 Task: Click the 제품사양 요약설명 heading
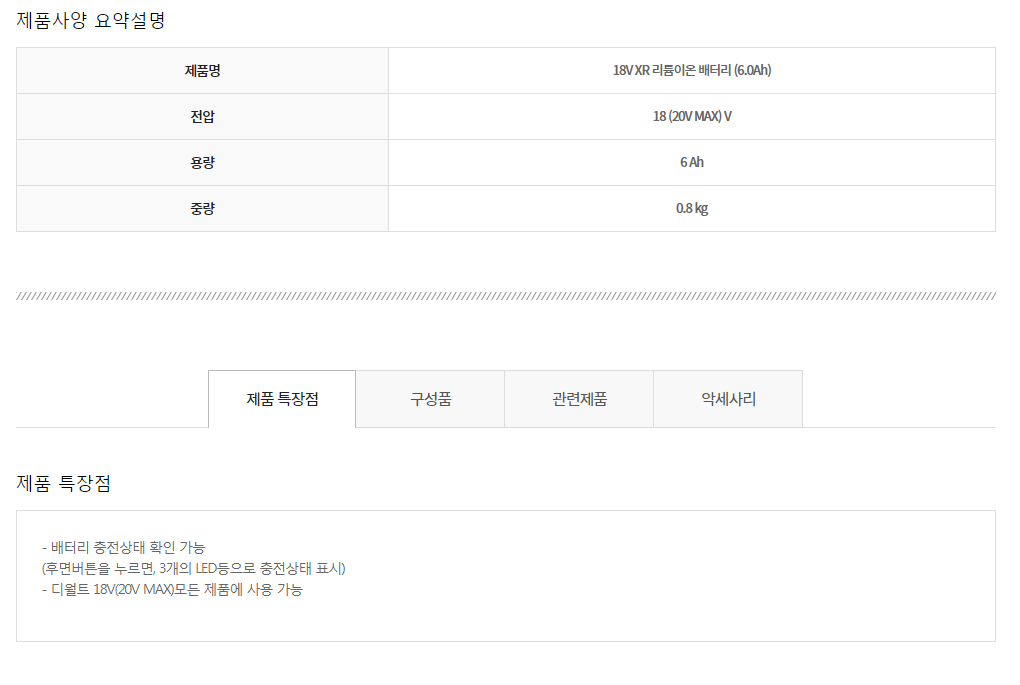click(x=91, y=20)
